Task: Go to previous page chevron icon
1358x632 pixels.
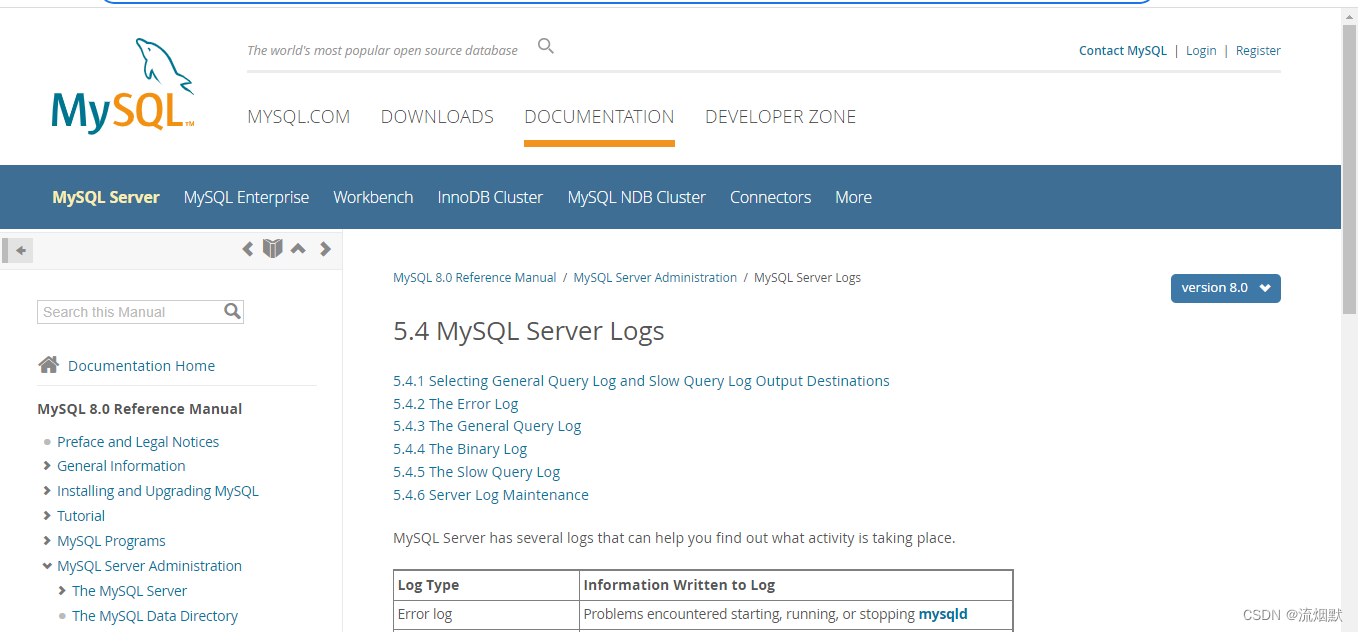Action: (248, 249)
